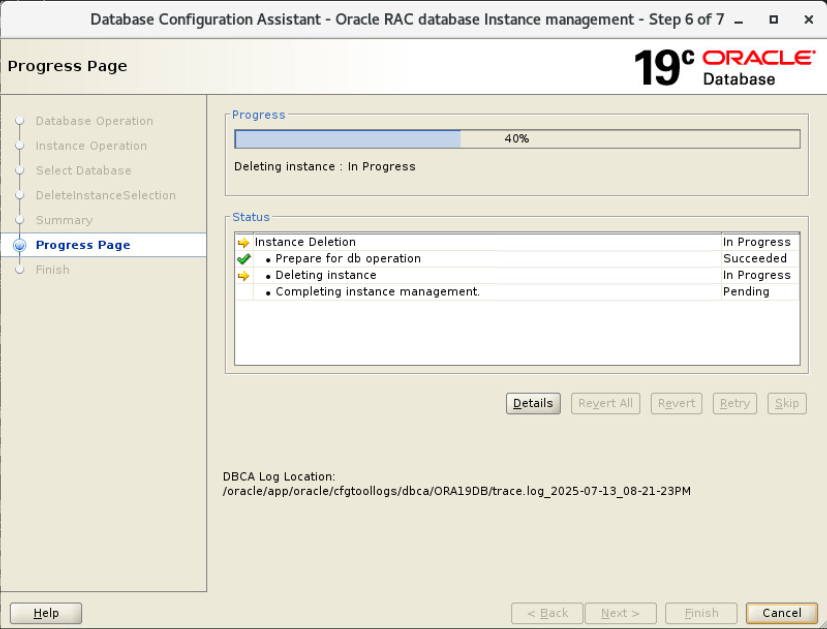Click the Revert button
827x629 pixels.
click(676, 403)
